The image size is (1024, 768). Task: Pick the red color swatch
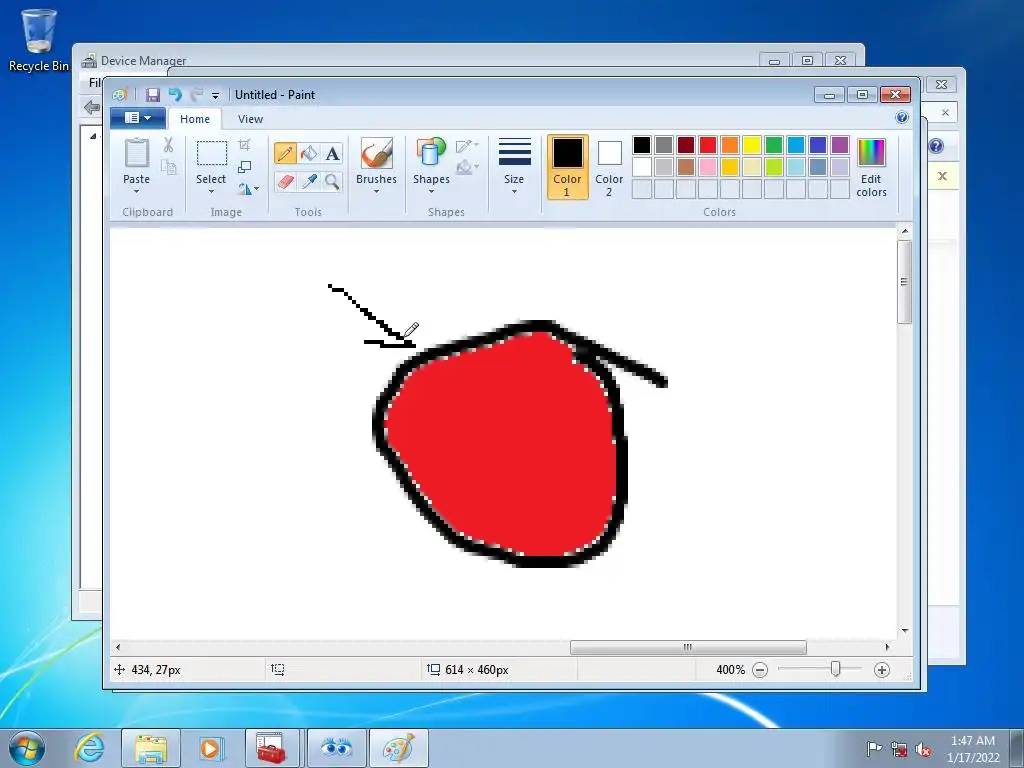point(708,145)
